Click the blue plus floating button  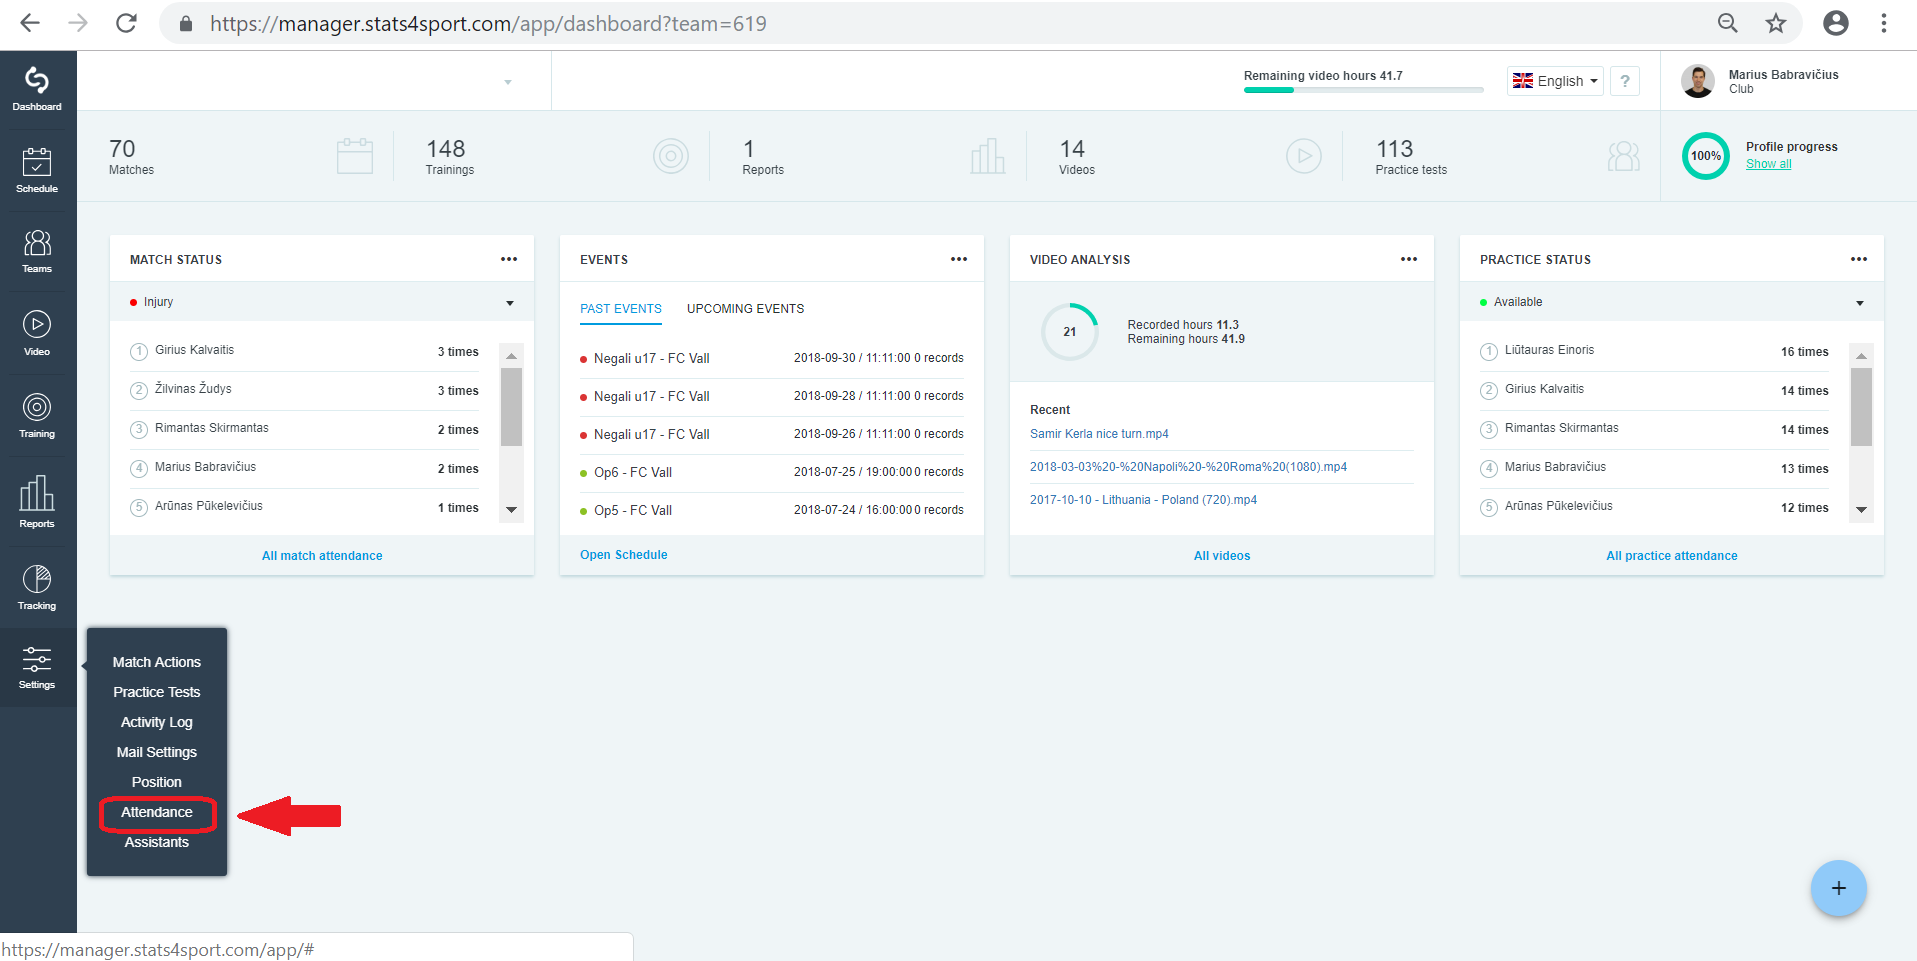click(x=1838, y=888)
